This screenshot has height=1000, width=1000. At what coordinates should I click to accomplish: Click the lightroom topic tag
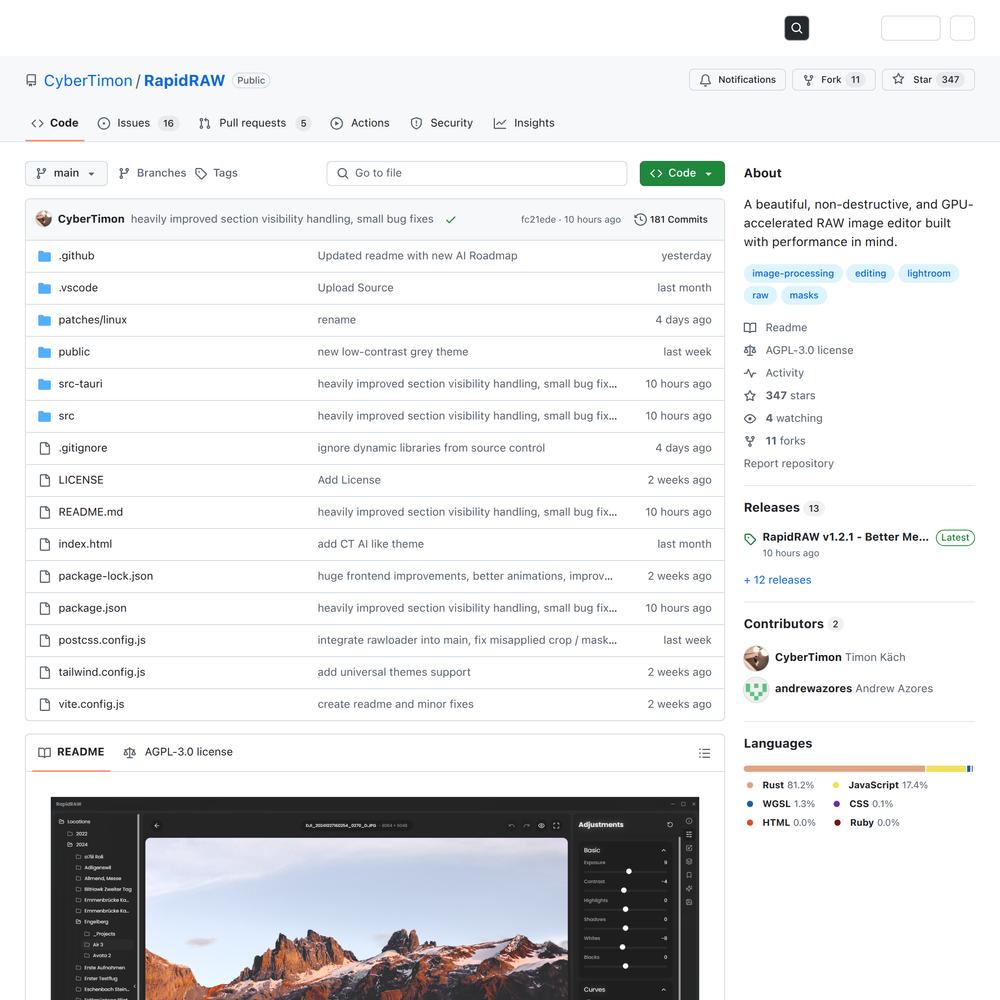(929, 274)
